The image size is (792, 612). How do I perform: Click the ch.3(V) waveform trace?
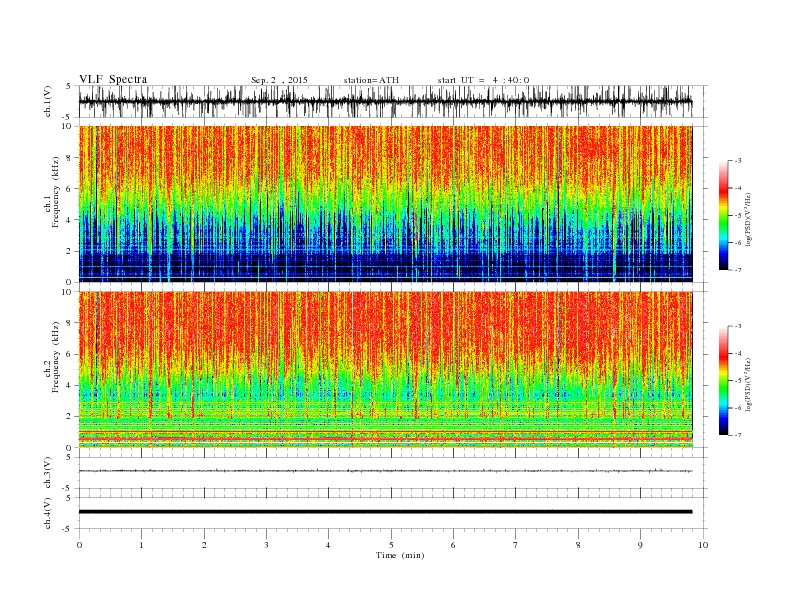tap(385, 471)
